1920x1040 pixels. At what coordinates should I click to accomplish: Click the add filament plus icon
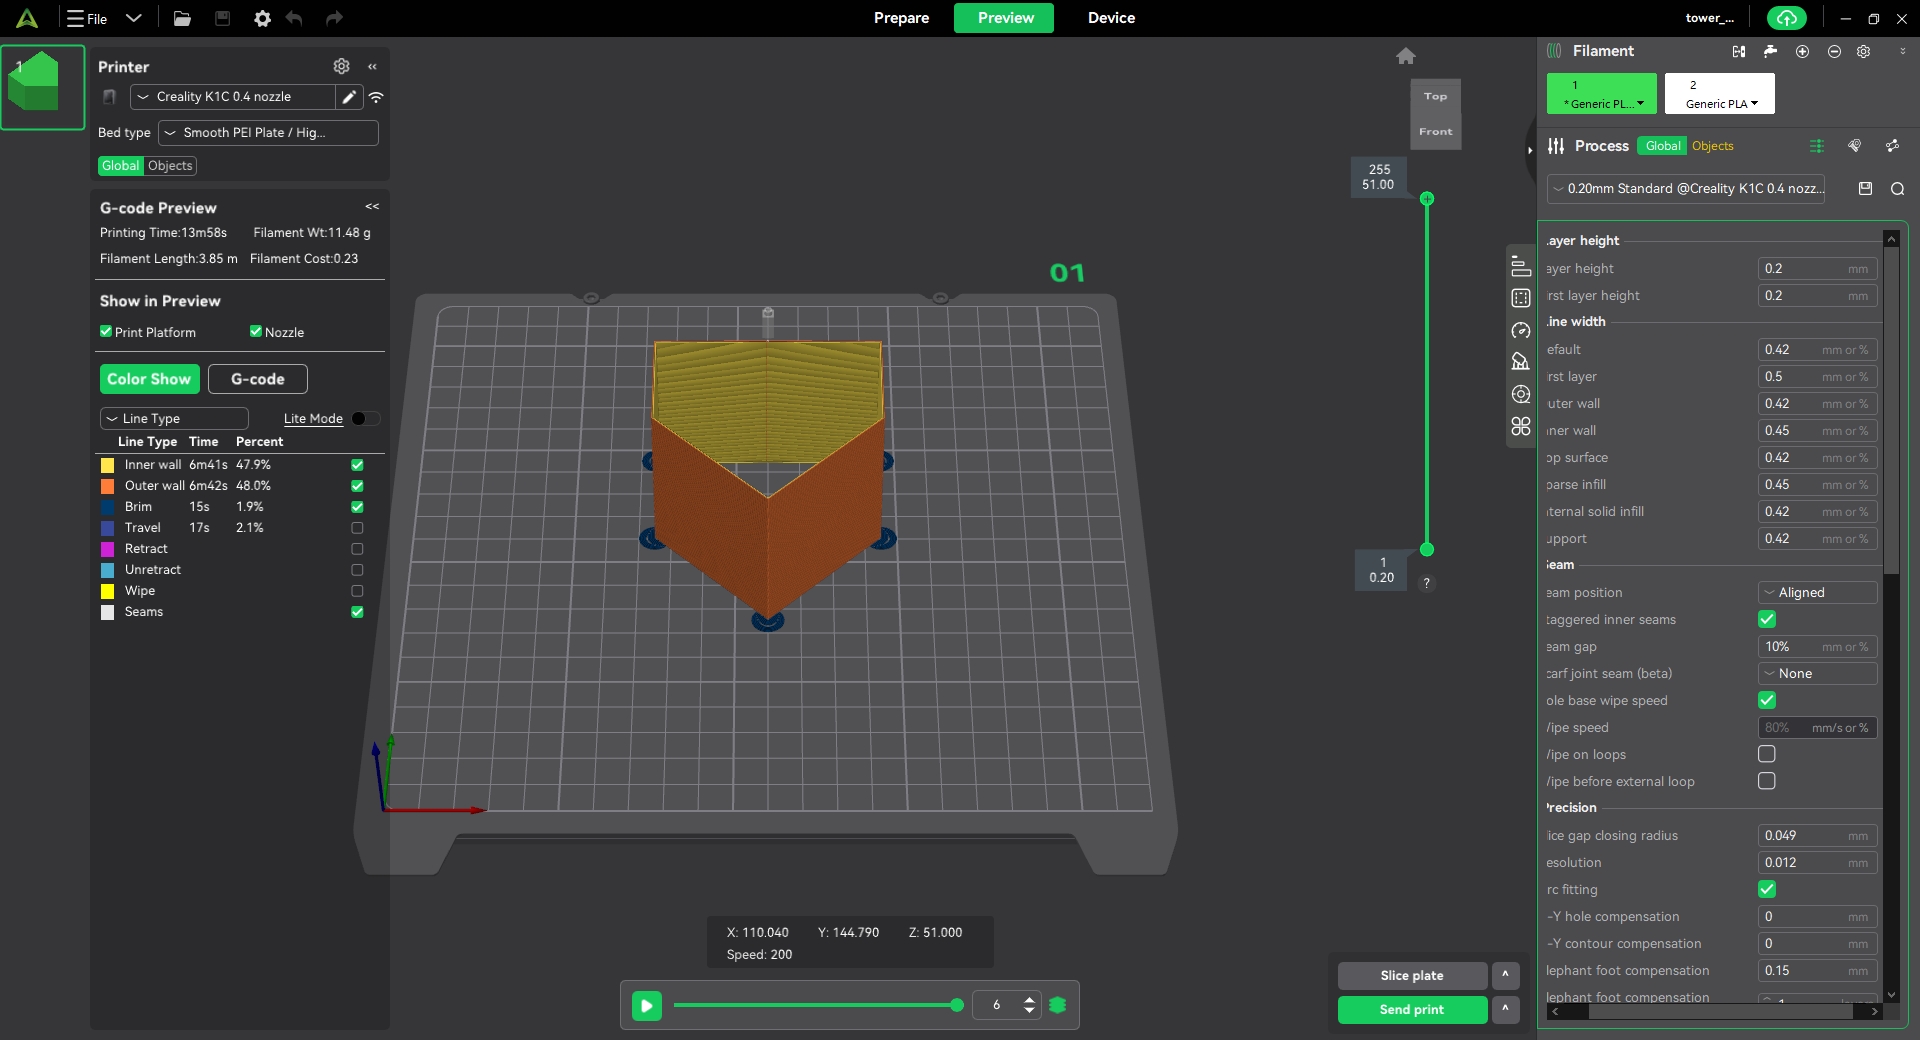click(x=1802, y=51)
